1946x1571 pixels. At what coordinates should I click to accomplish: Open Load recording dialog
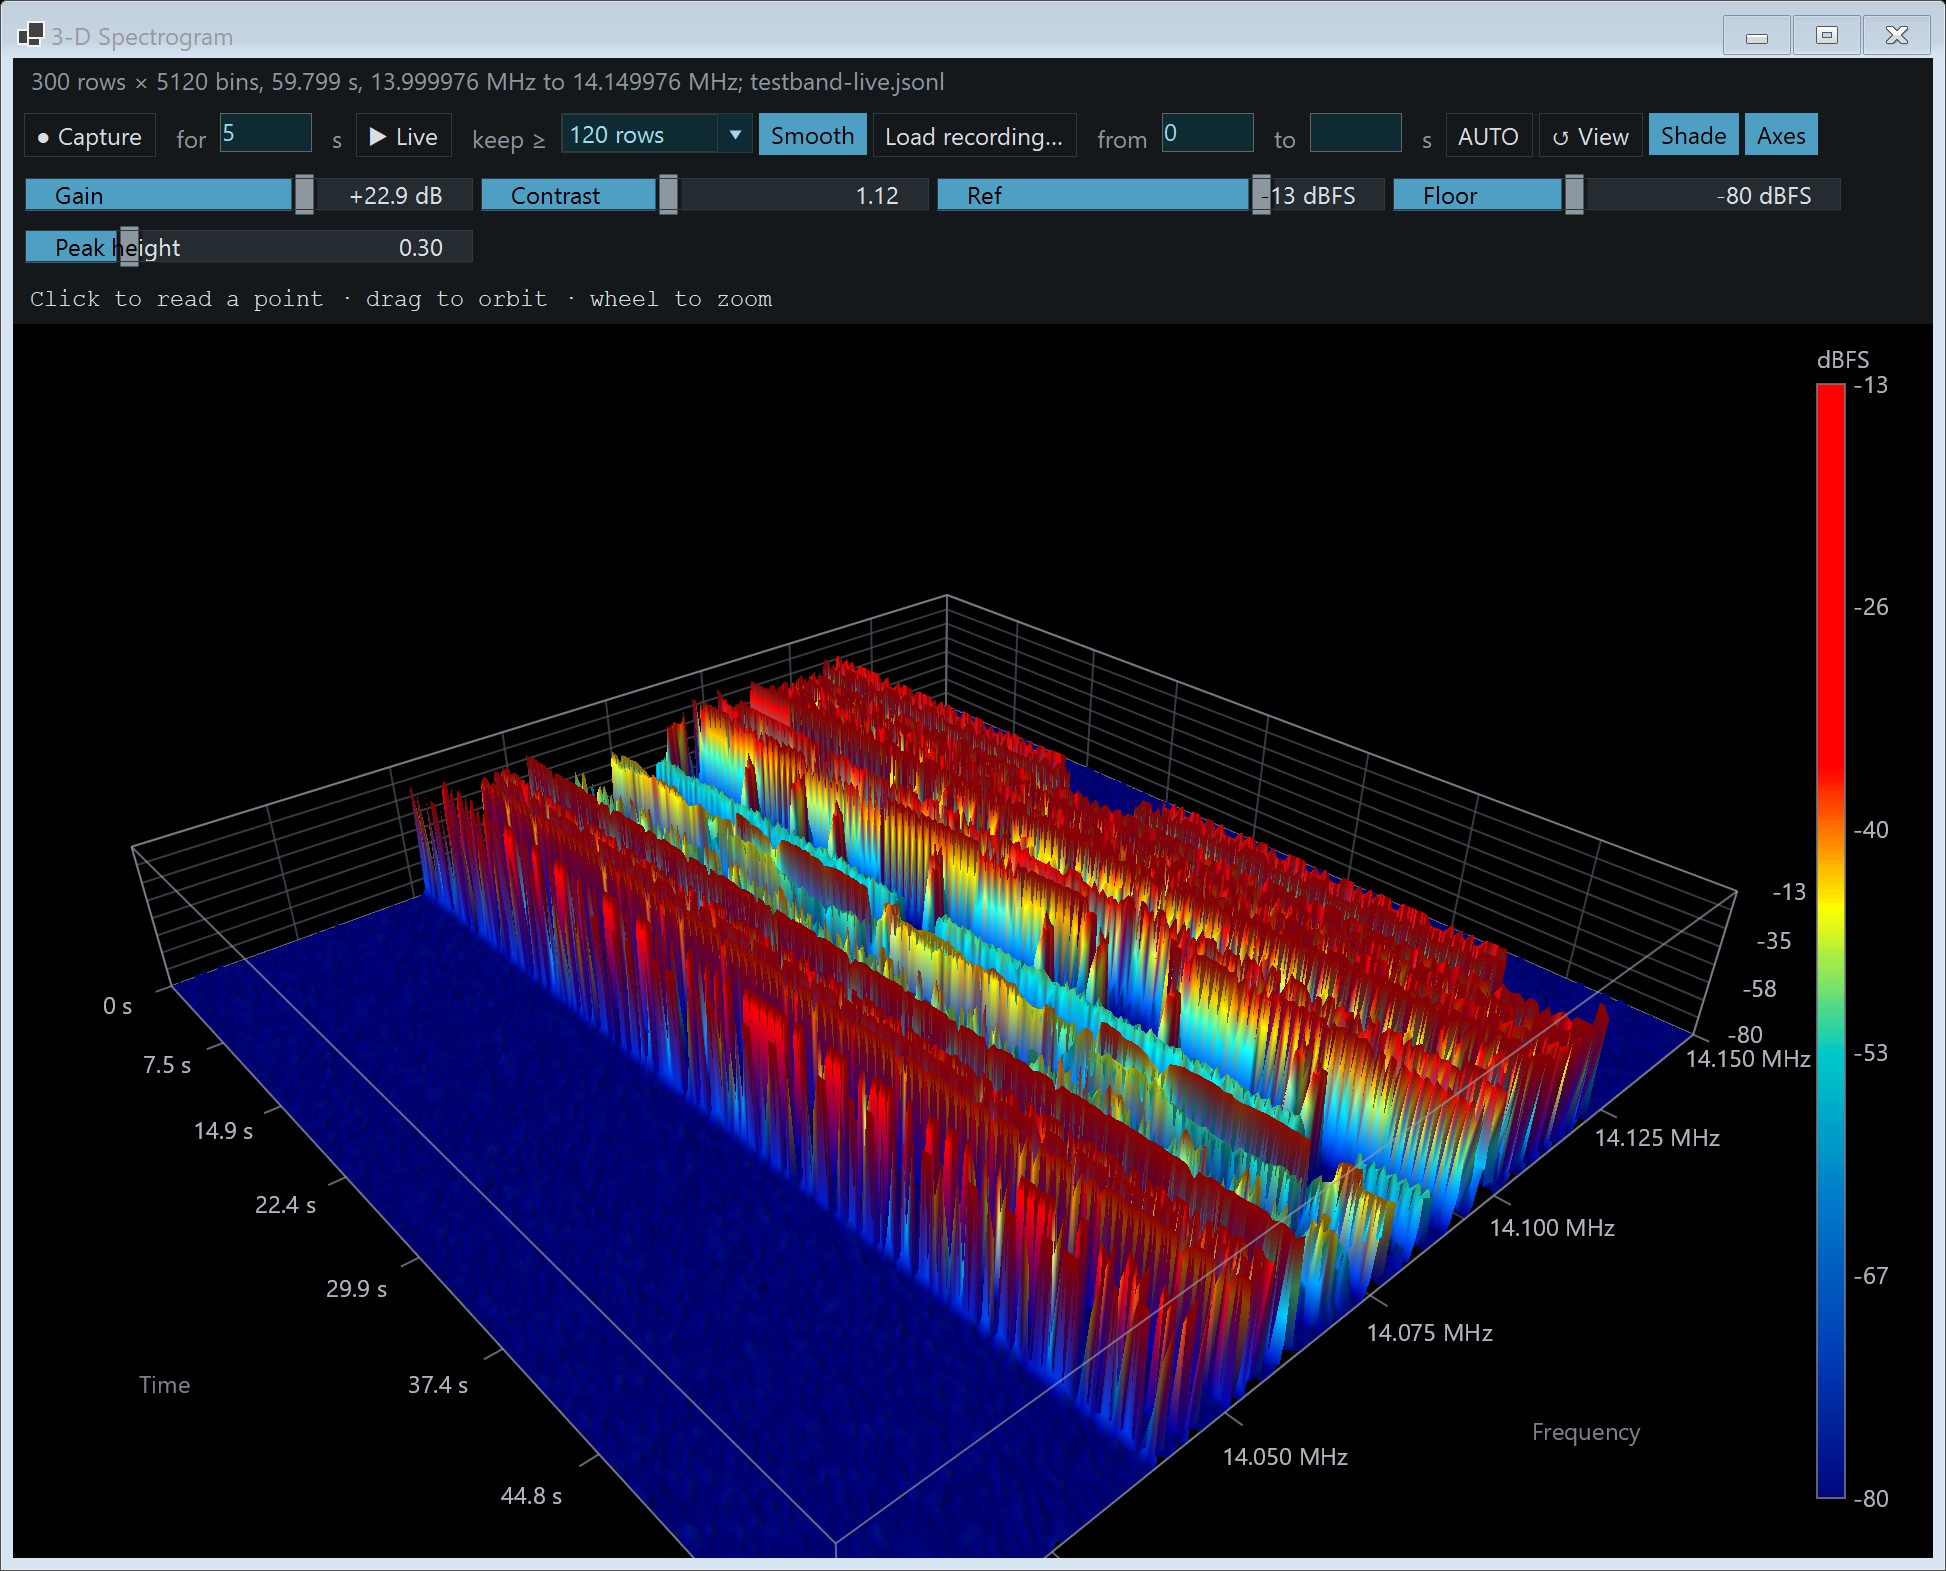(974, 136)
